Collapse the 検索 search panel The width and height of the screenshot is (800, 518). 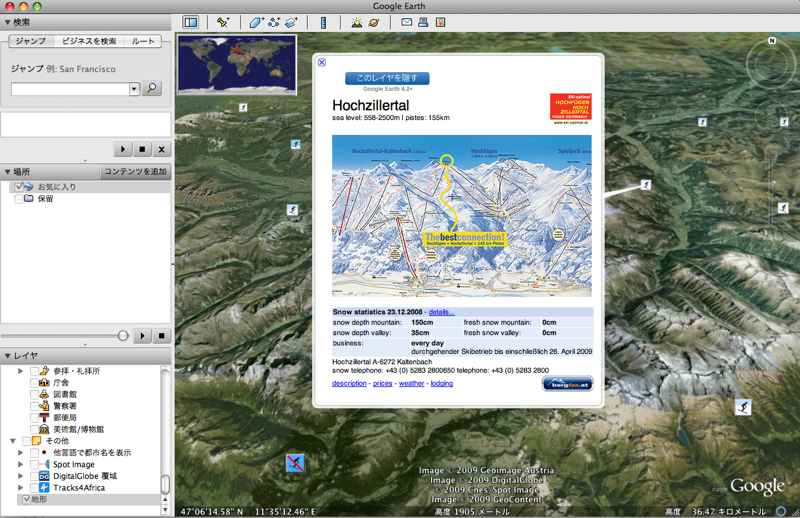[8, 22]
